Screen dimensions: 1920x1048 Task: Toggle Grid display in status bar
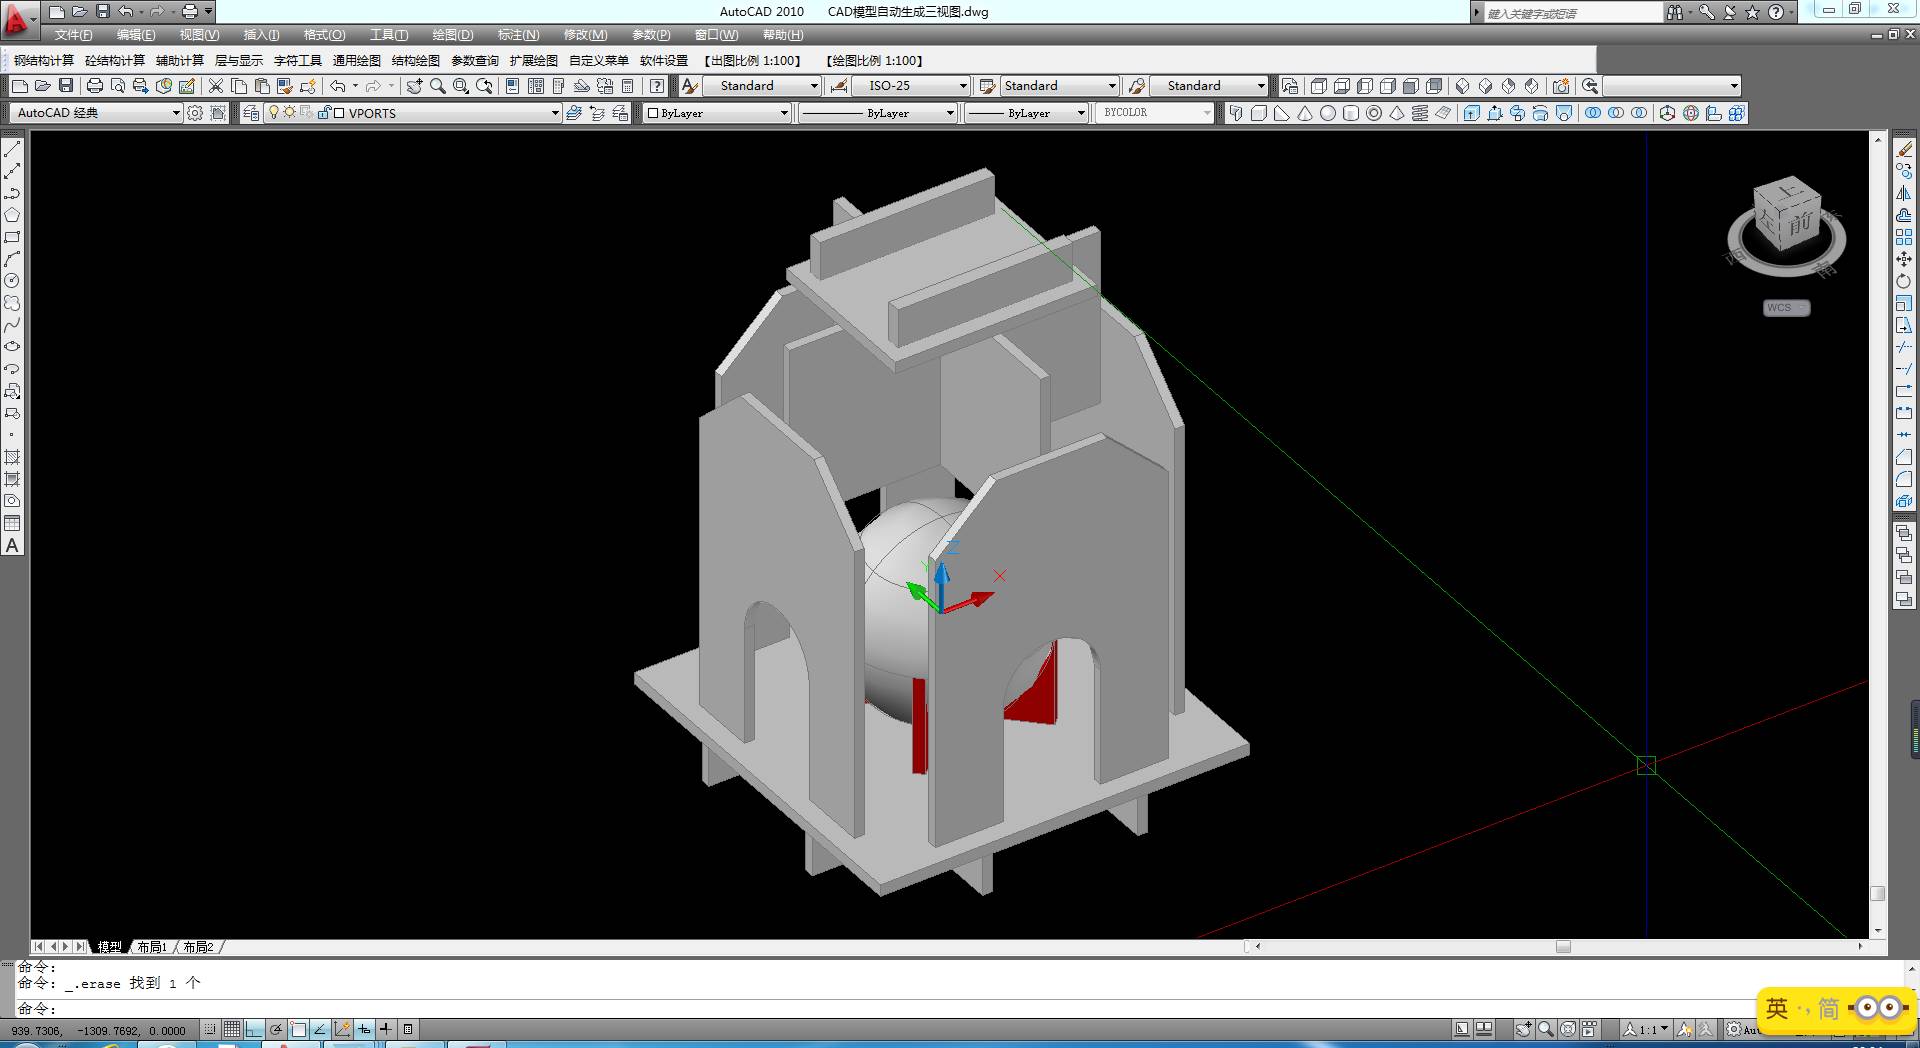pyautogui.click(x=232, y=1029)
